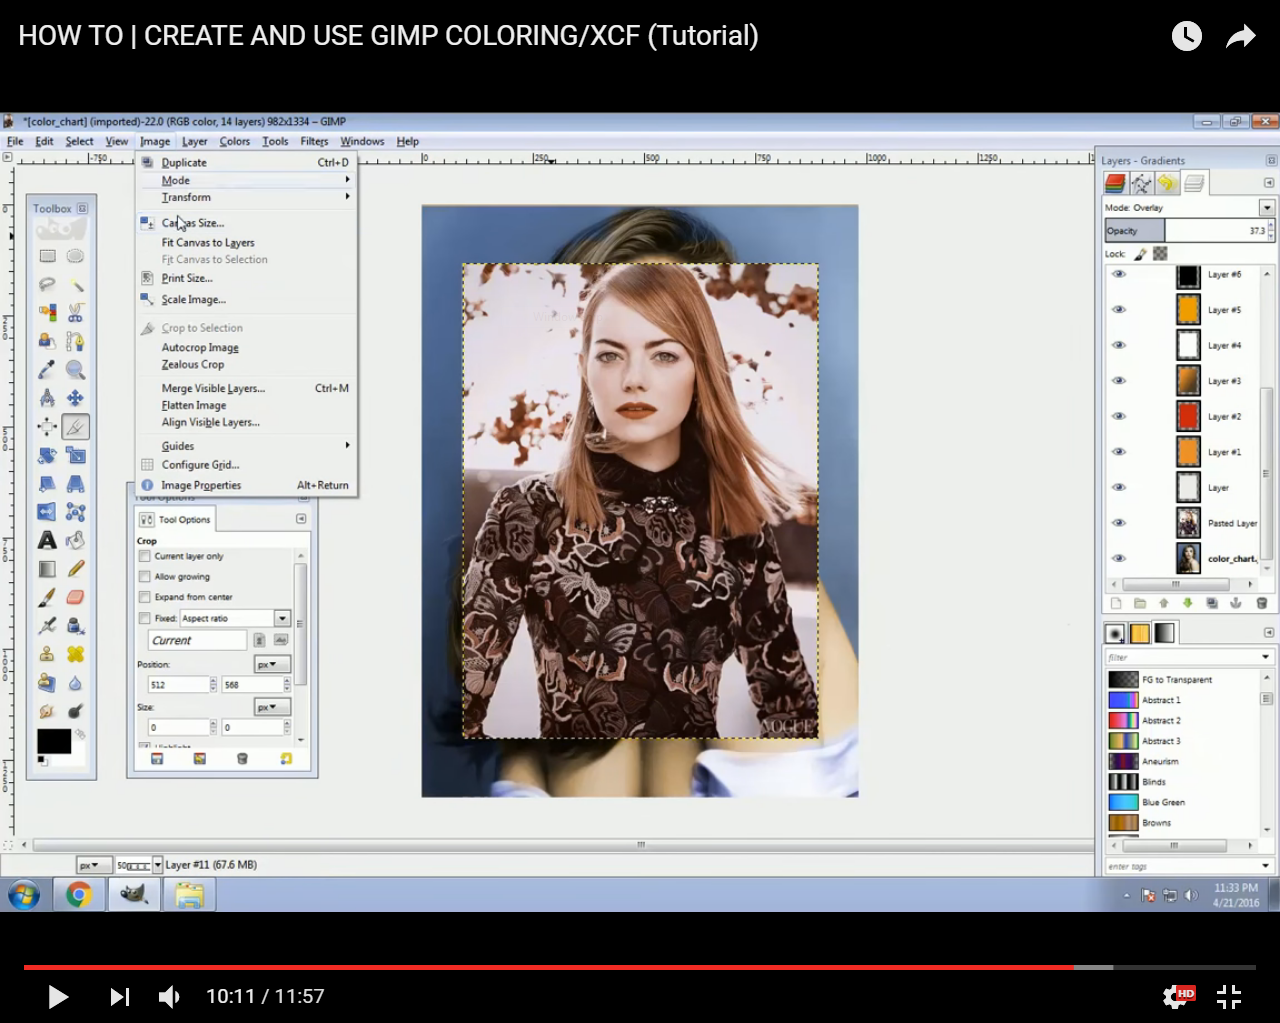Enable Current layer only checkbox
Screen dimensions: 1280x1023
145,556
